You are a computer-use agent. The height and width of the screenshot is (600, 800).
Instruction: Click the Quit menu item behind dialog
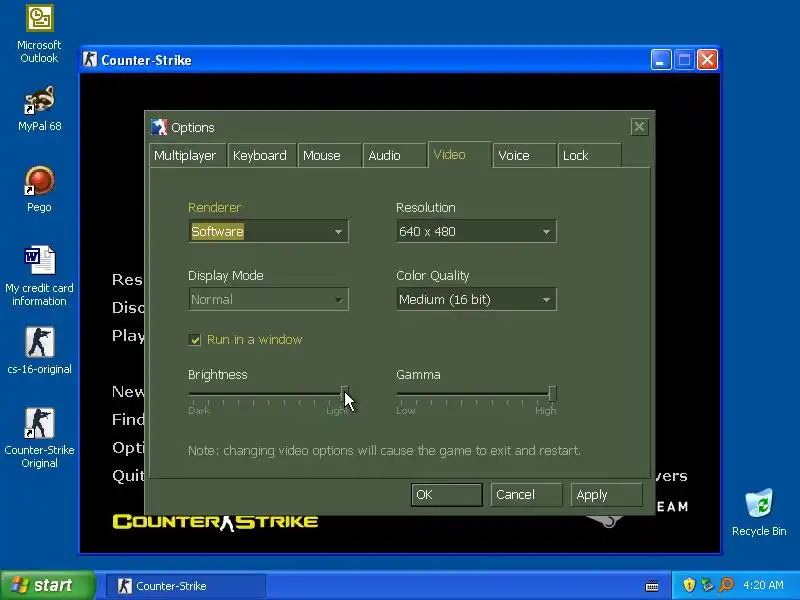coord(128,476)
